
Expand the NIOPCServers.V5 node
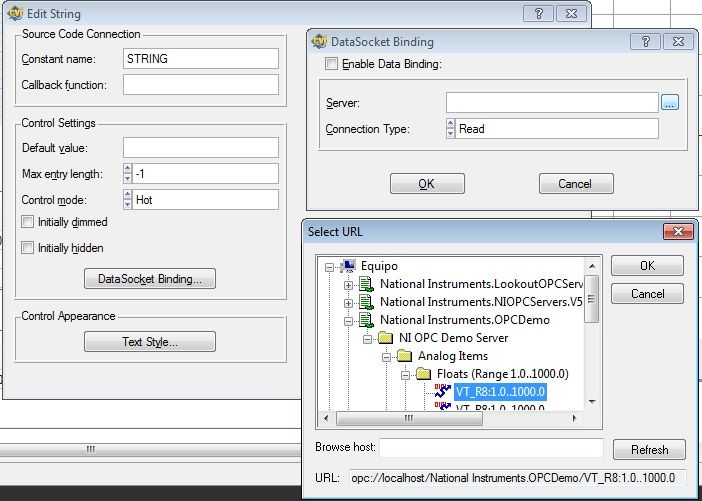[348, 303]
